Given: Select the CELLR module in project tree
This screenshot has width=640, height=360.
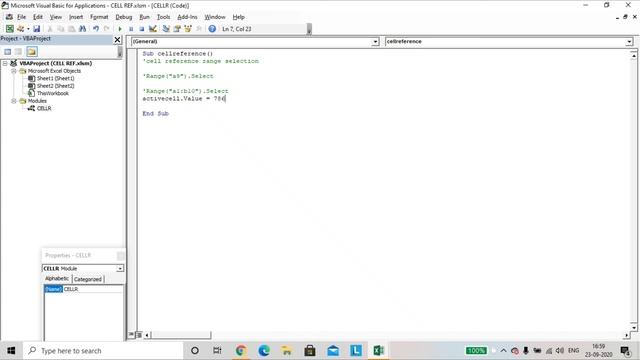Looking at the screenshot, I should tap(44, 108).
